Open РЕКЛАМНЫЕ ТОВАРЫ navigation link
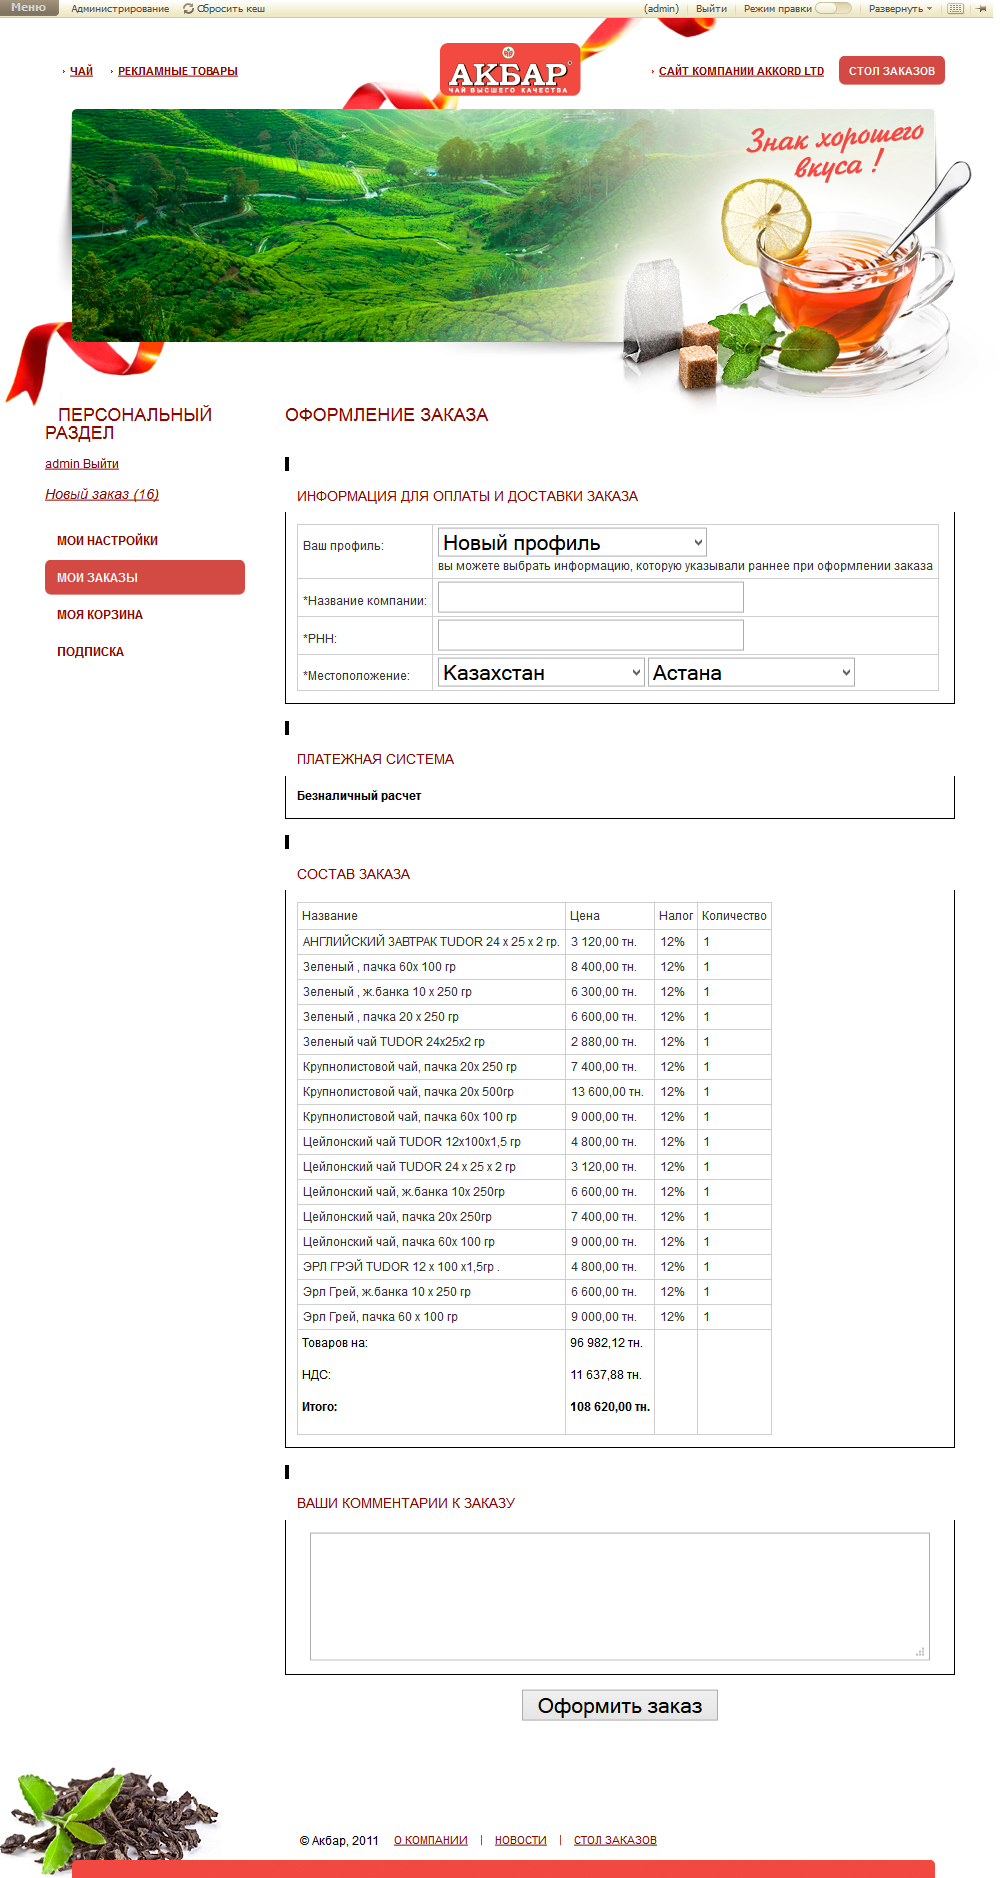The height and width of the screenshot is (1878, 1000). coord(178,71)
